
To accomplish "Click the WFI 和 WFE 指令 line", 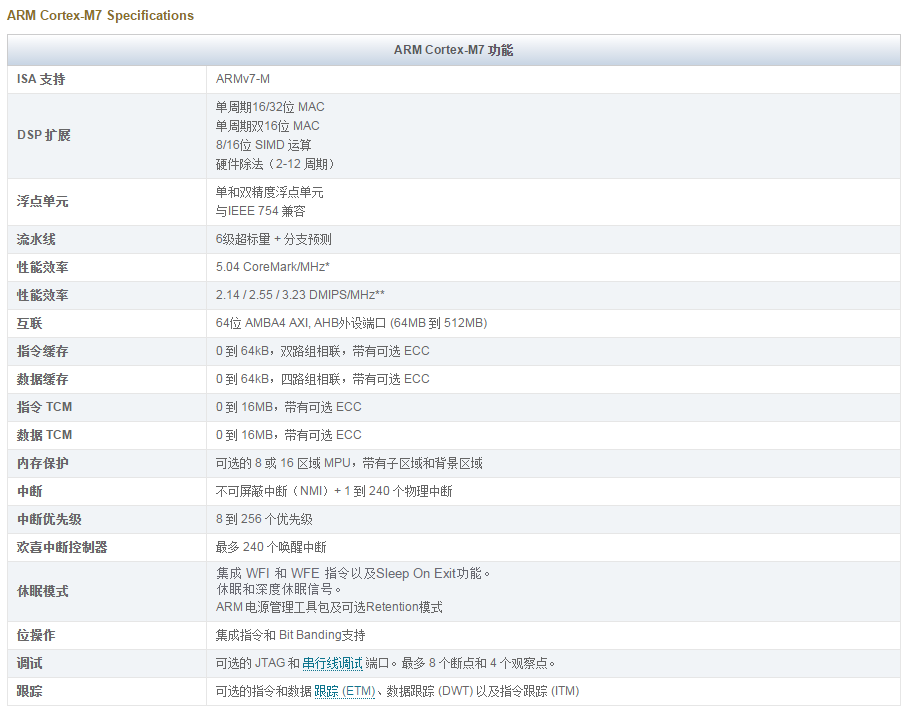I will click(353, 574).
